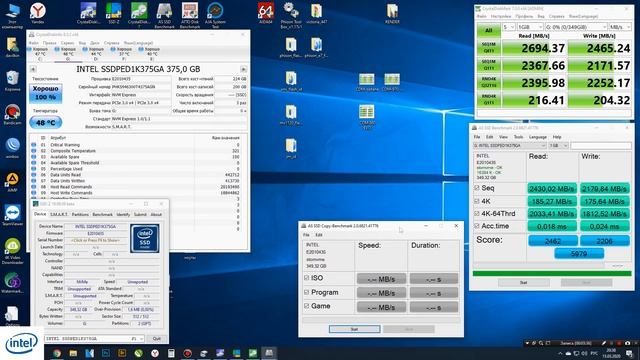The image size is (640, 360).
Task: Open the AIMP desktop shortcut
Action: pos(12,182)
